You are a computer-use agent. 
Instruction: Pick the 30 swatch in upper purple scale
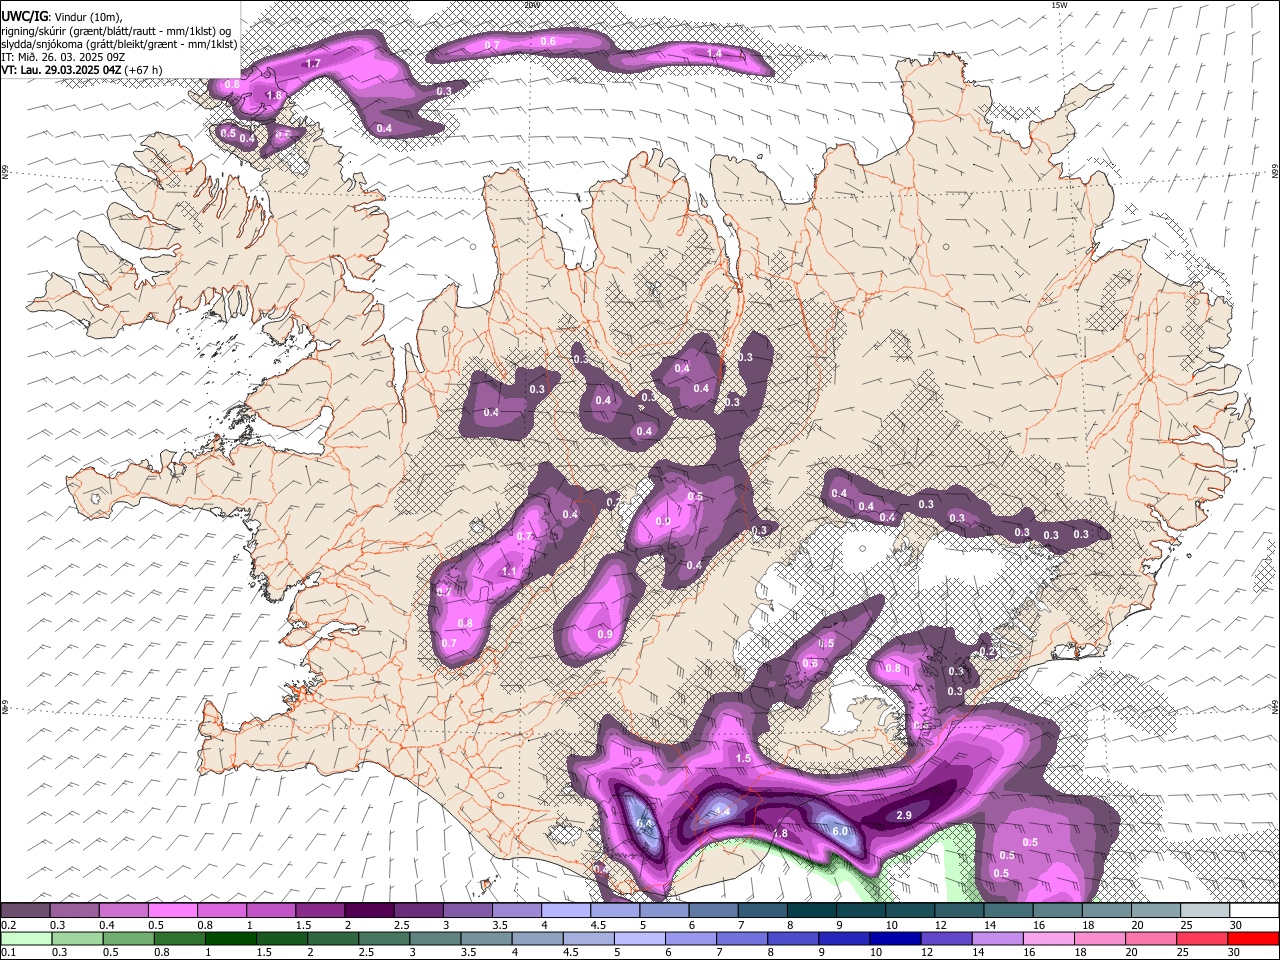(1254, 911)
